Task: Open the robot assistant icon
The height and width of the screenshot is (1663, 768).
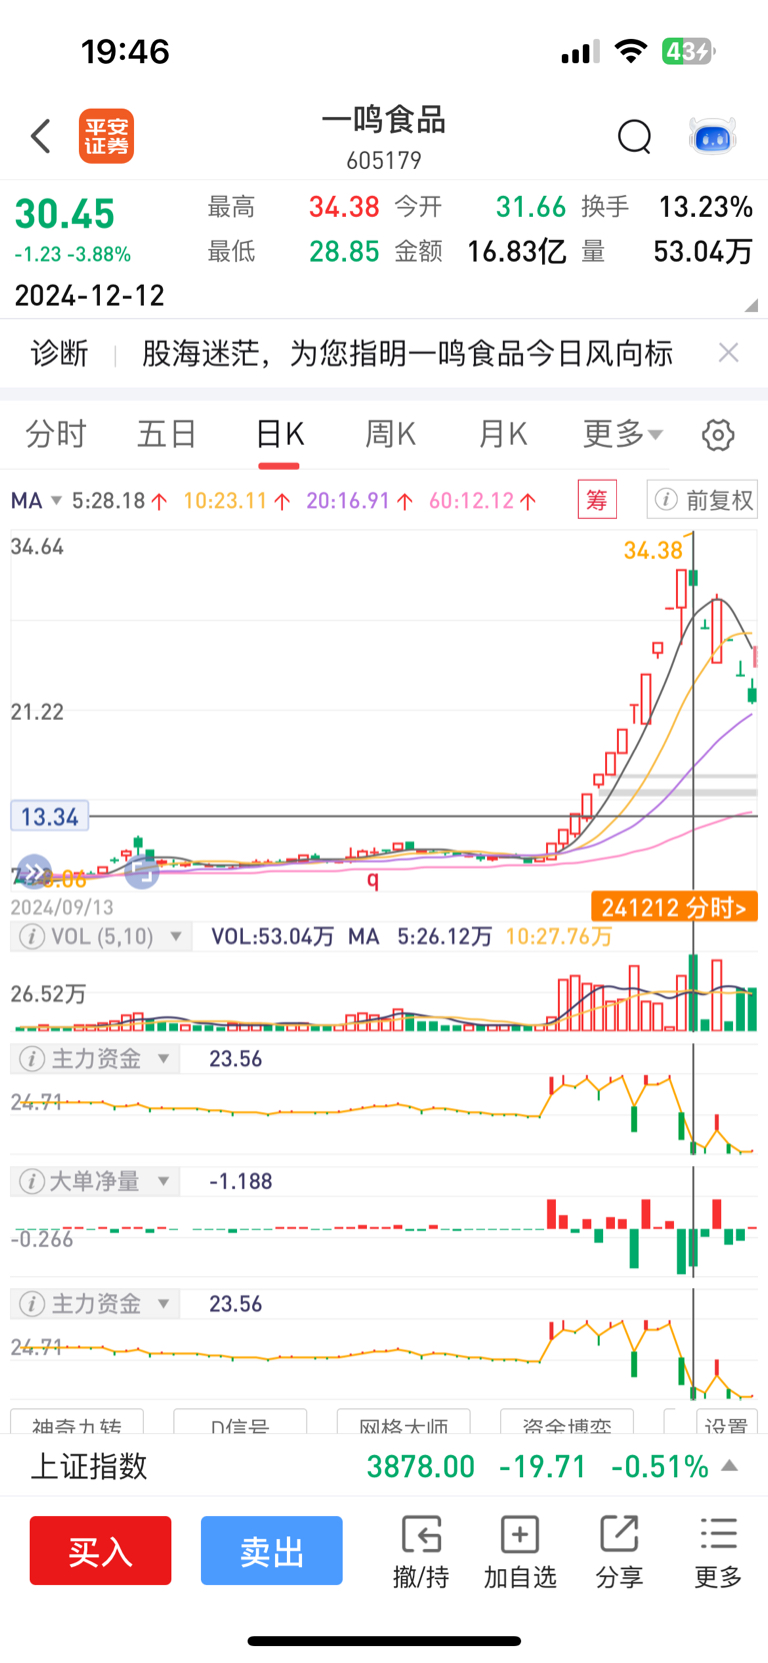Action: [713, 136]
